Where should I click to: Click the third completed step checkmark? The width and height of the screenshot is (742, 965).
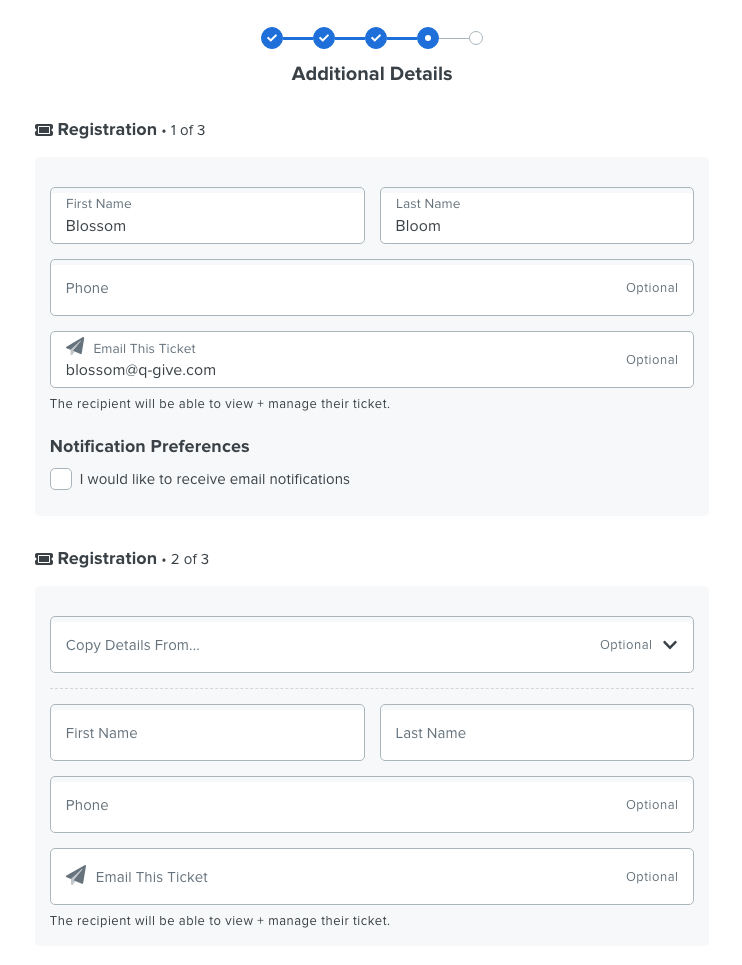(376, 38)
